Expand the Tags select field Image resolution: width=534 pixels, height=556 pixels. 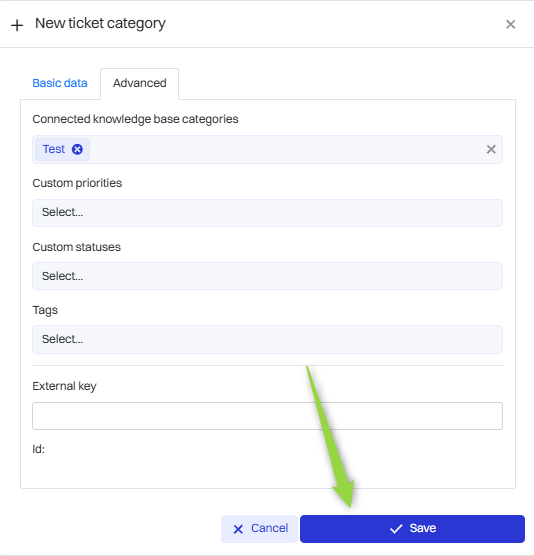[267, 339]
